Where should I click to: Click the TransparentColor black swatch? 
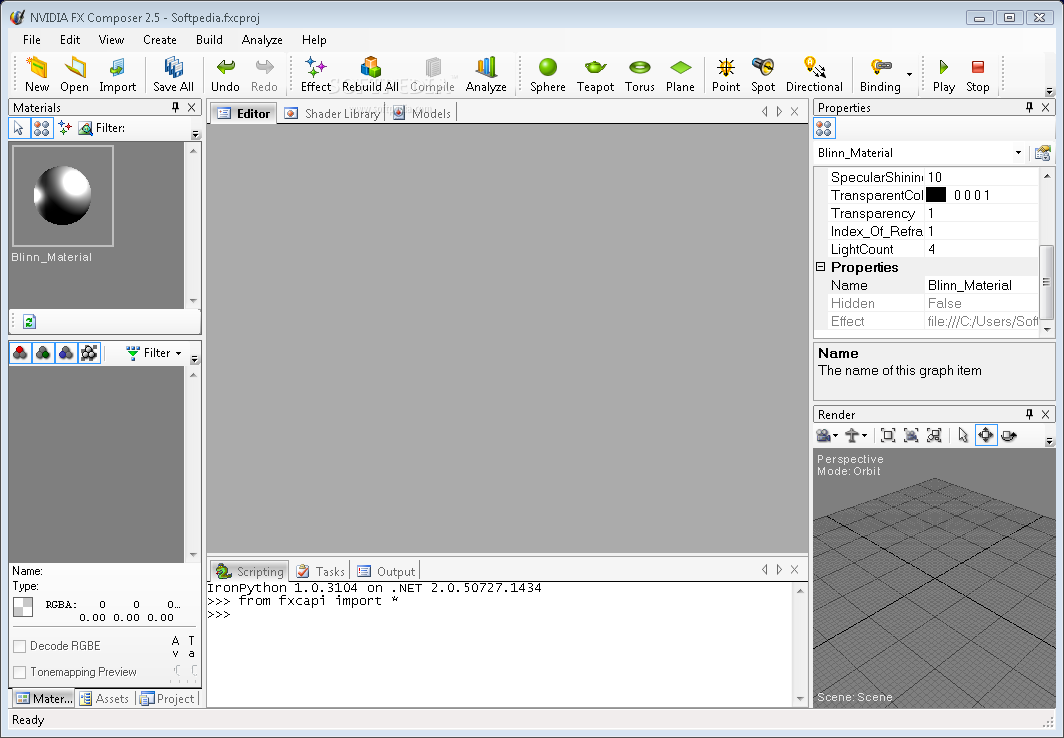pyautogui.click(x=936, y=195)
